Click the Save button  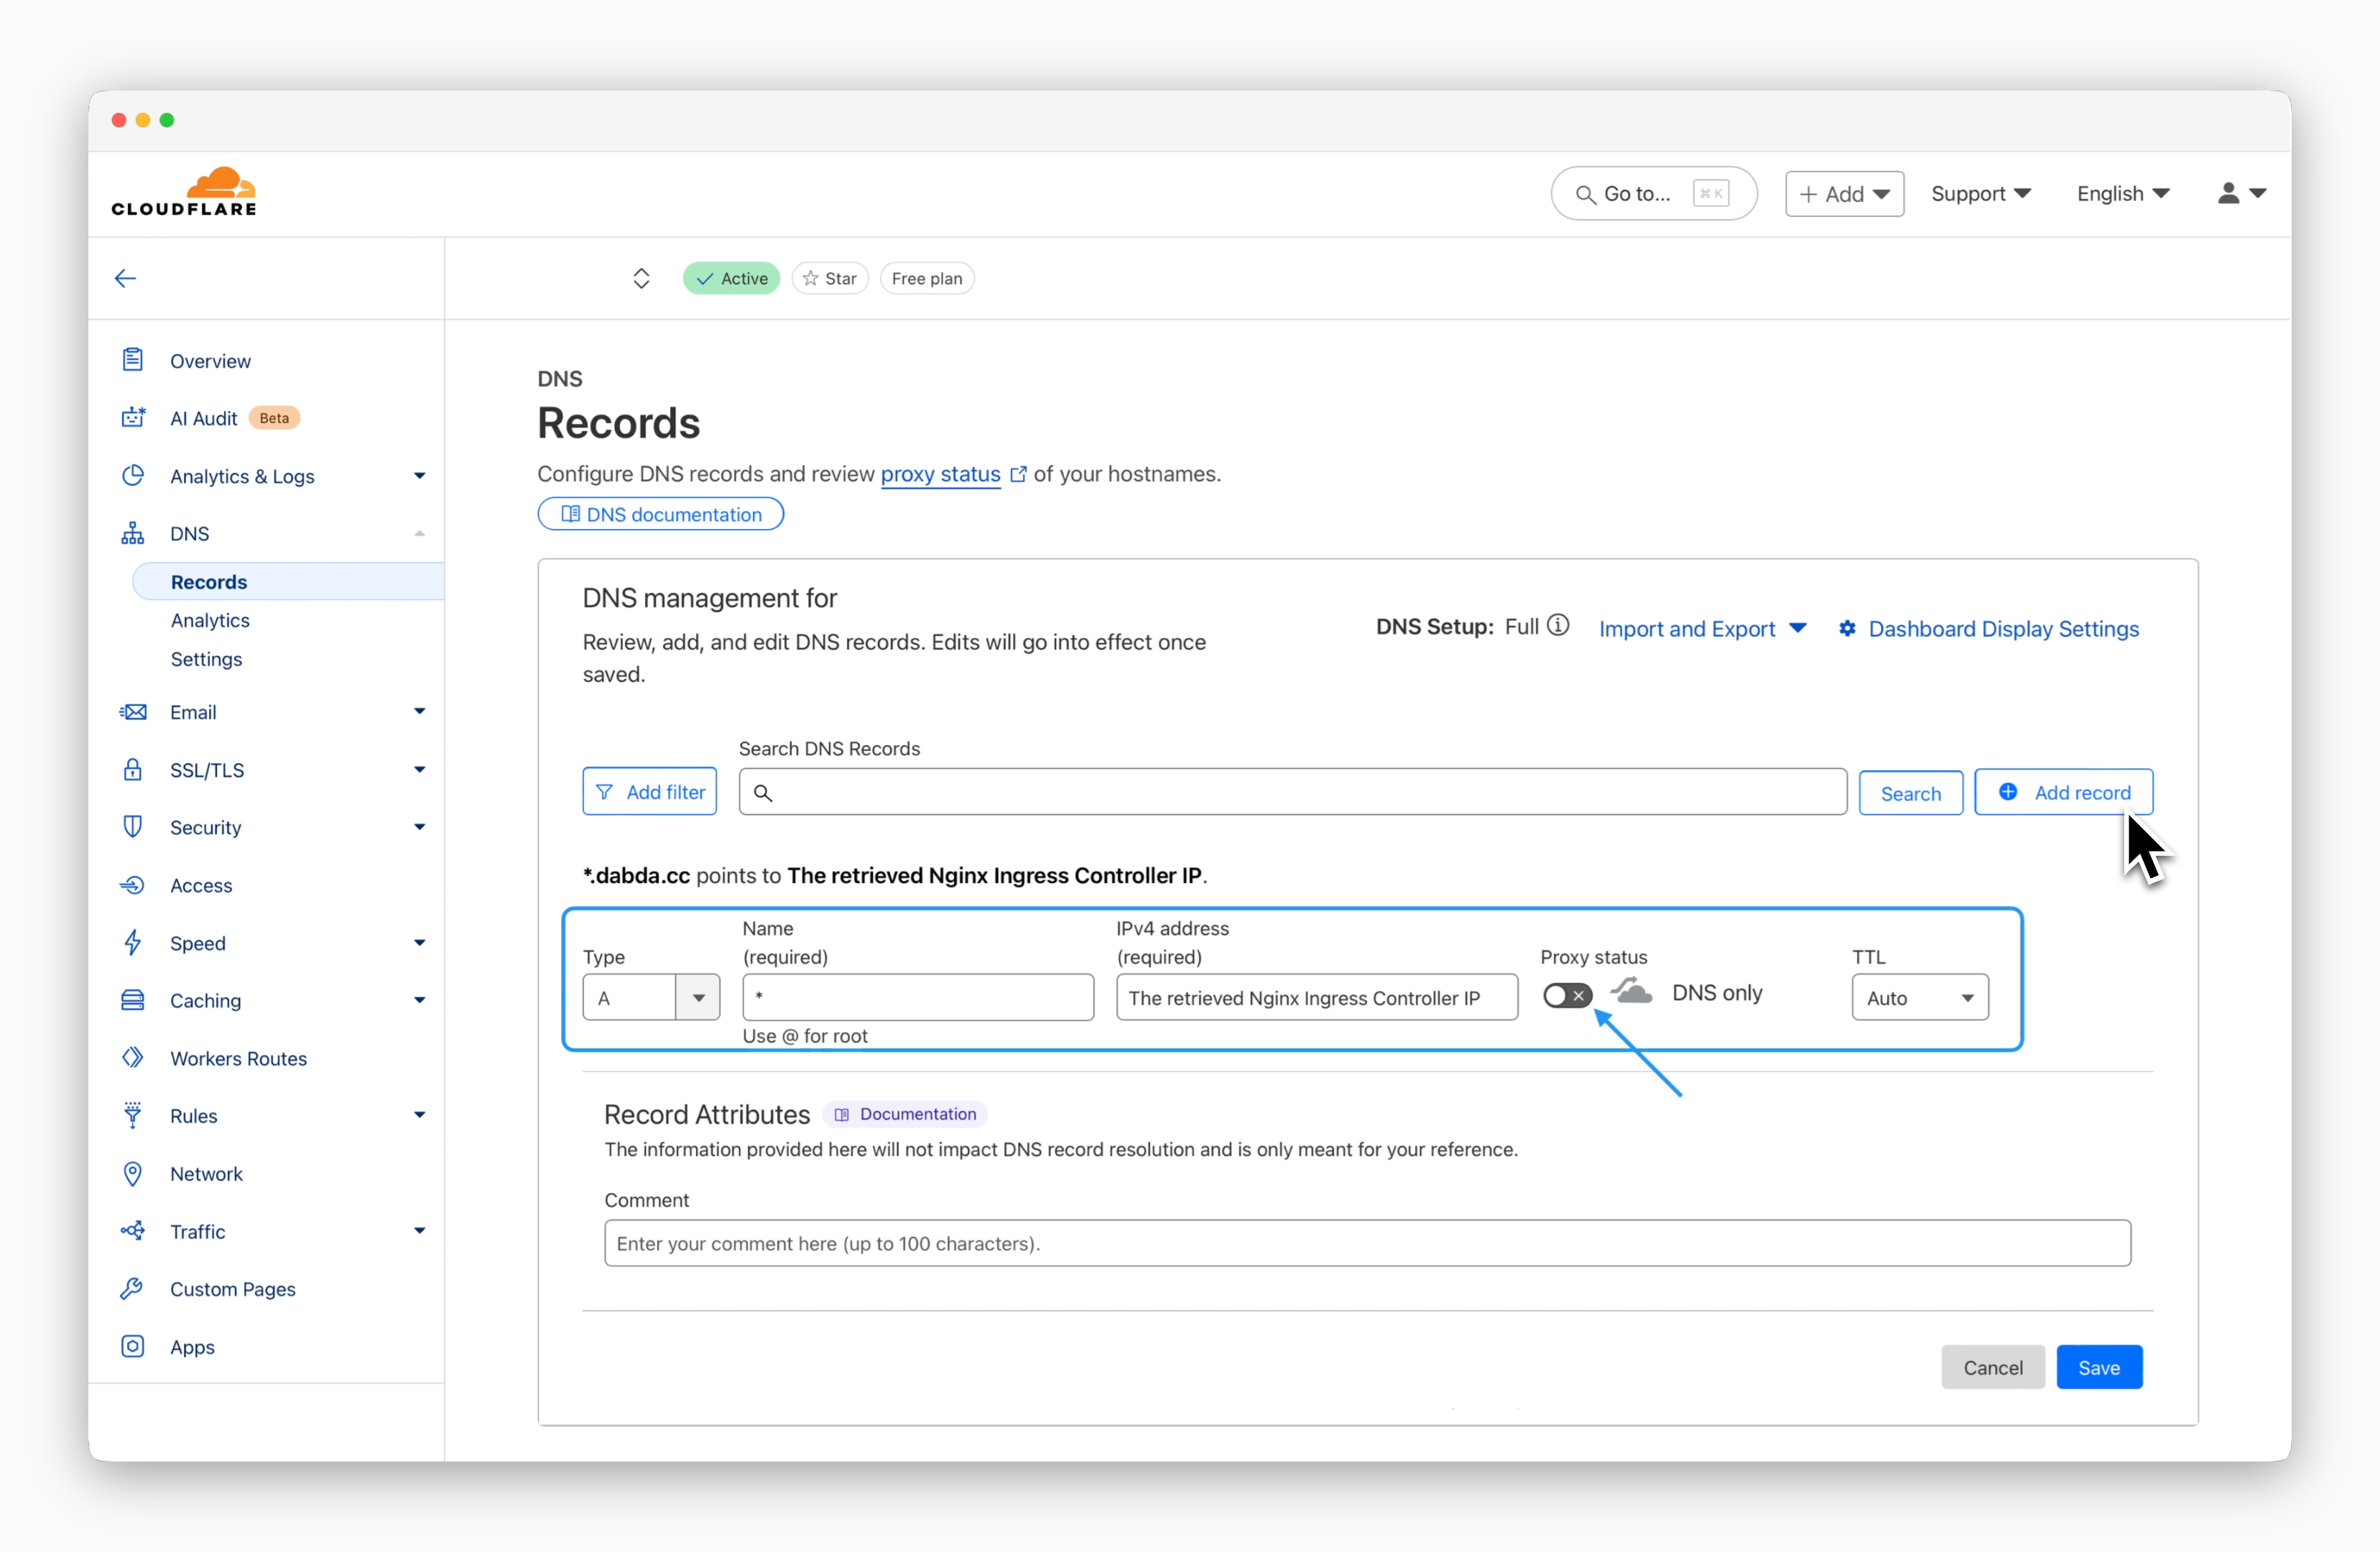[x=2099, y=1367]
